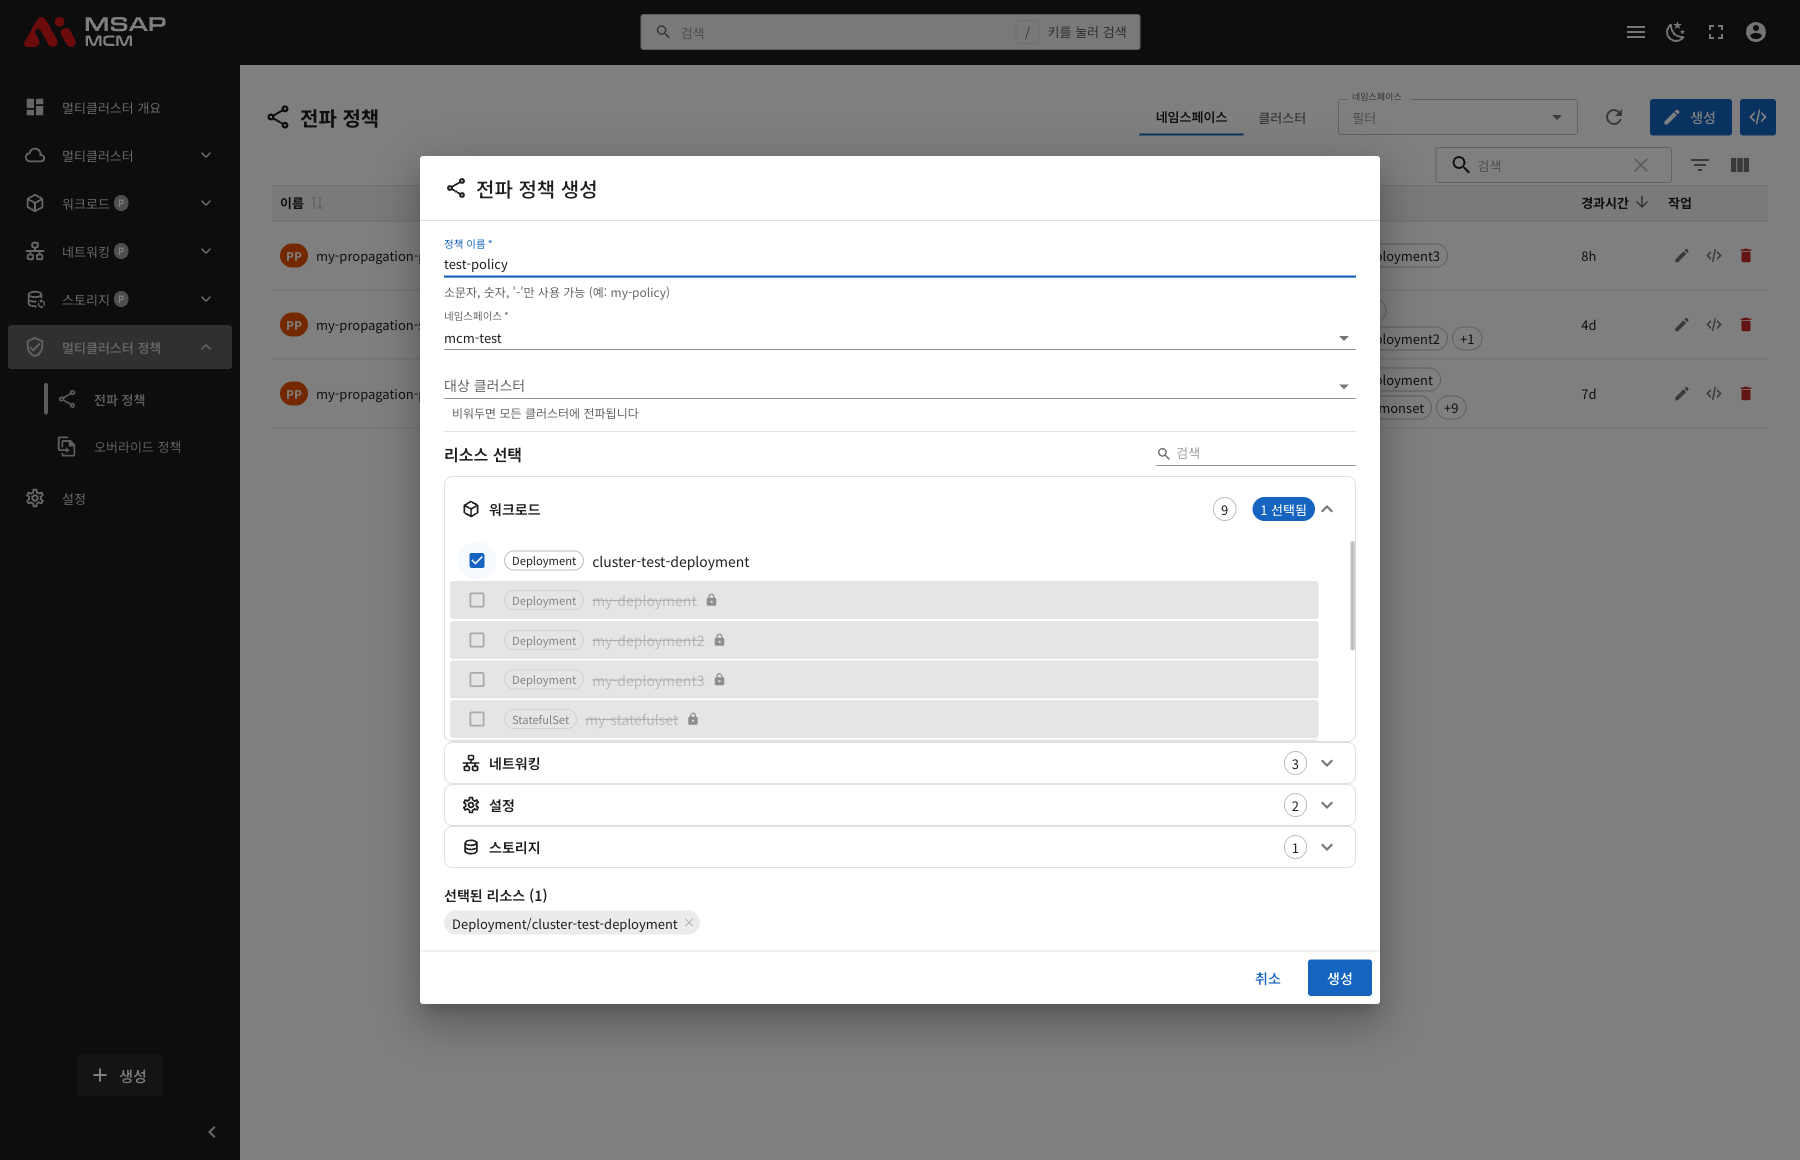Click the table 검색 field
1800x1160 pixels.
[1553, 165]
